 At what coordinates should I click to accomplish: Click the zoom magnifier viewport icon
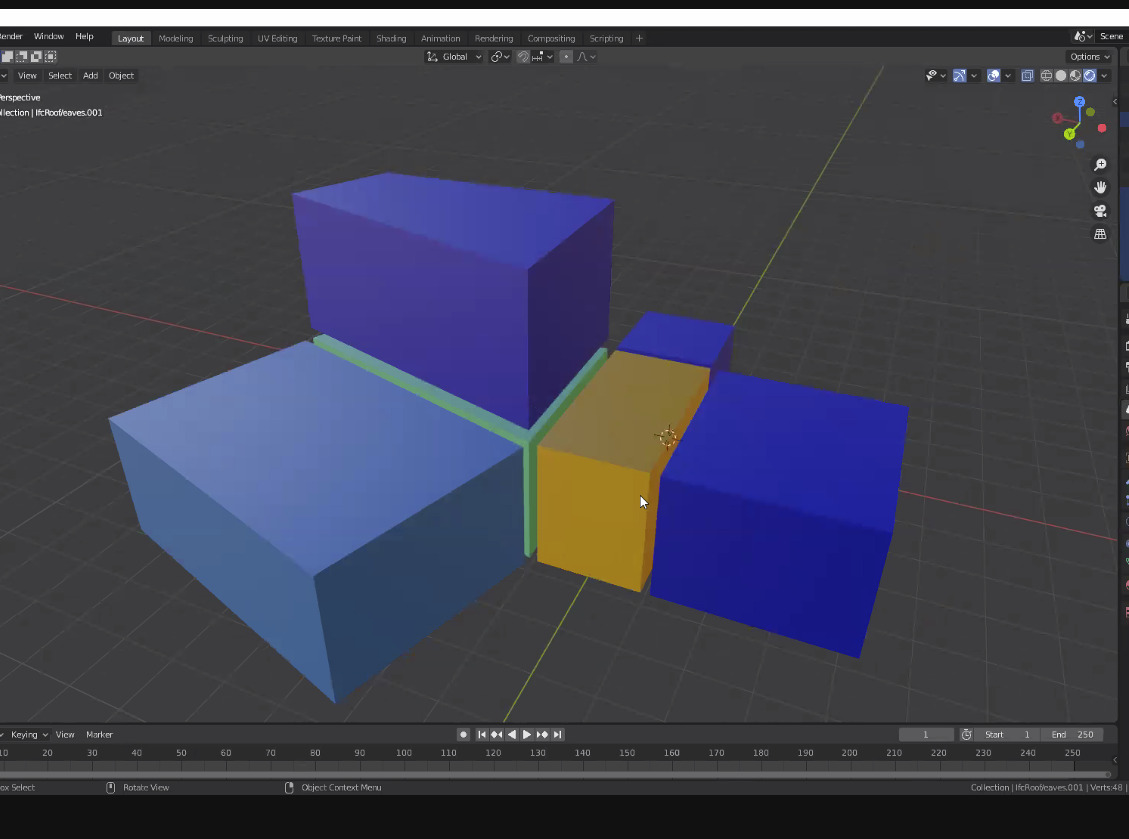(1100, 165)
